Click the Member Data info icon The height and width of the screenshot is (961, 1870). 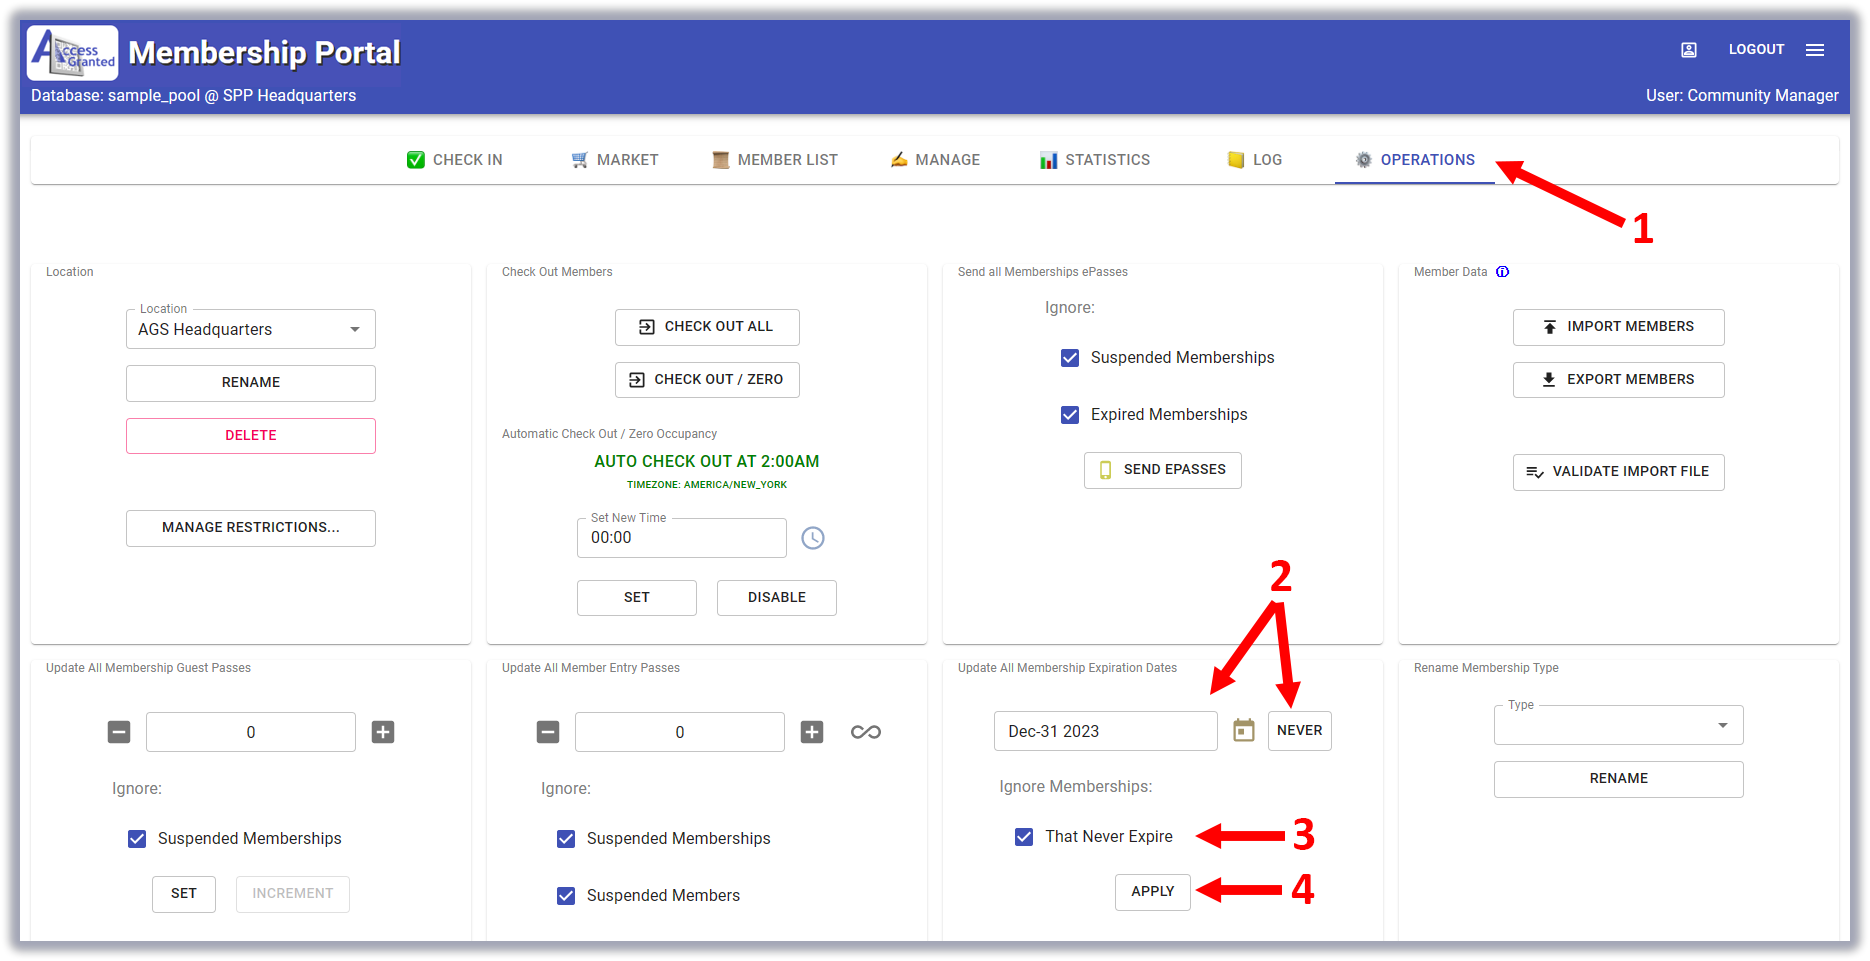pos(1502,272)
